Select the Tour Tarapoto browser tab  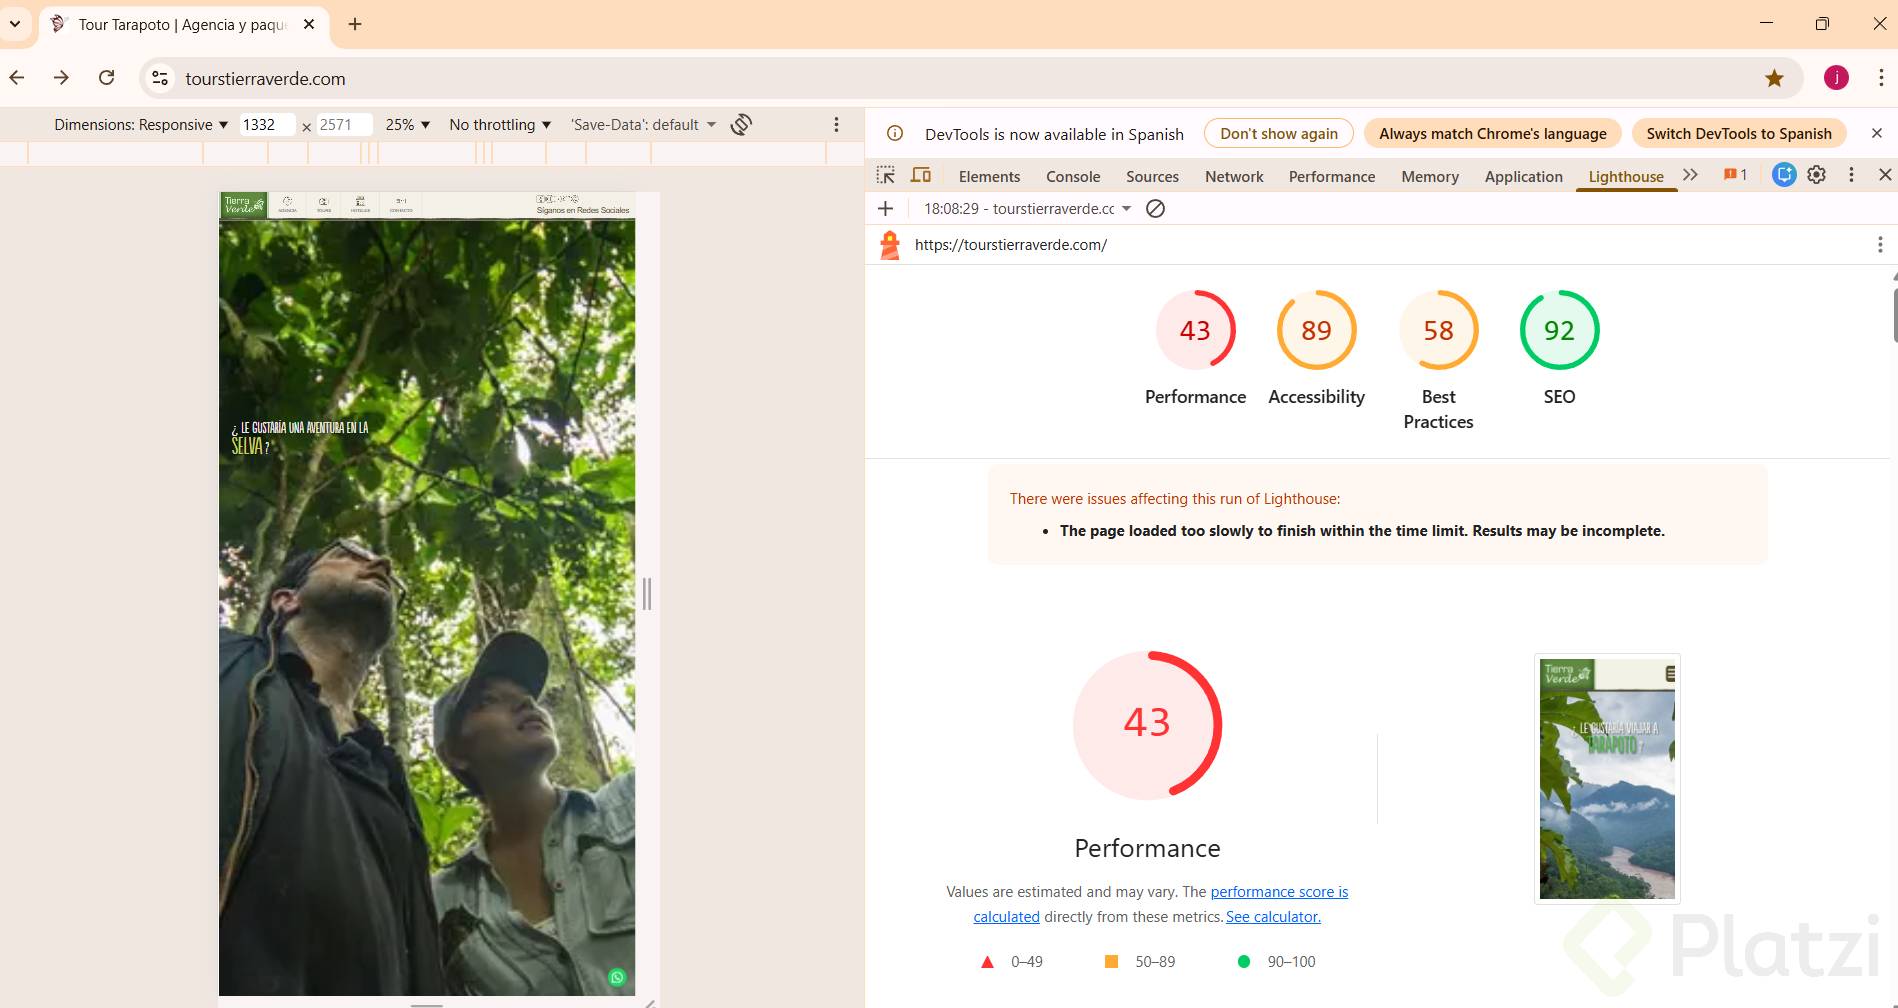point(182,24)
